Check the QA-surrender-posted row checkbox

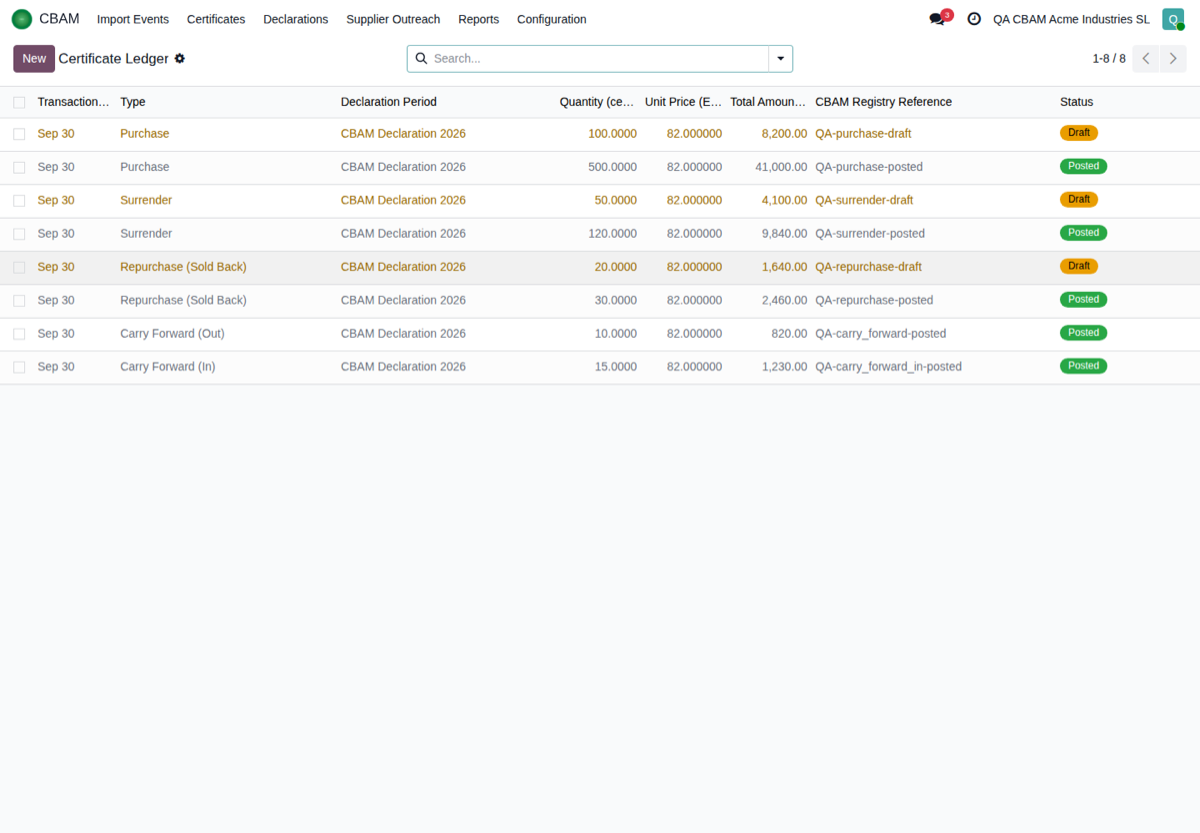pyautogui.click(x=19, y=234)
